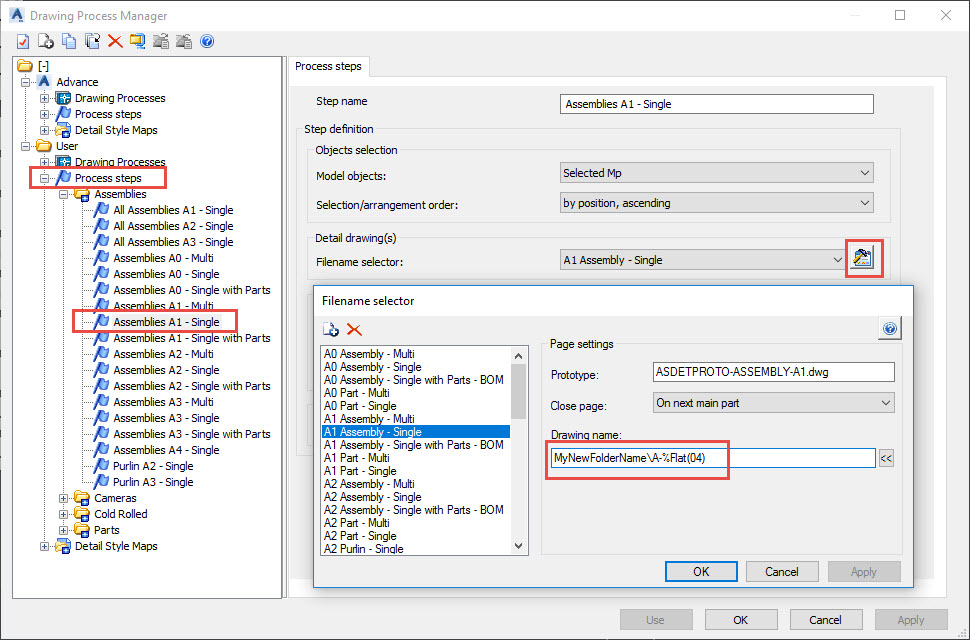Collapse the Assemblies tree branch
970x640 pixels.
(x=64, y=194)
